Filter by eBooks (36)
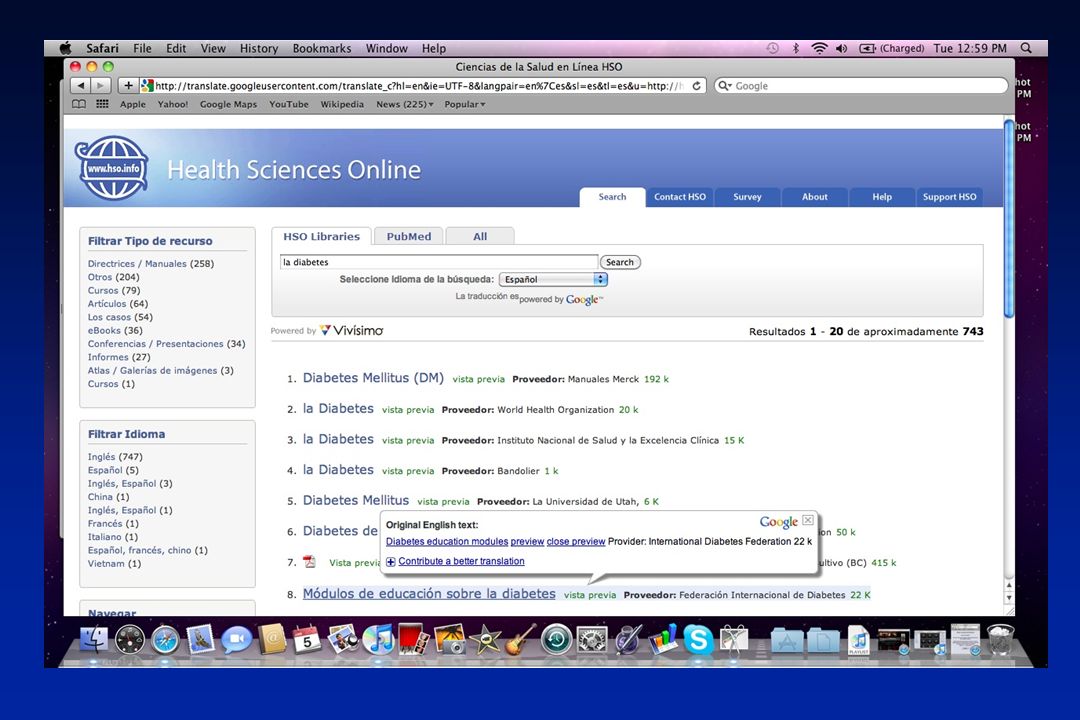1080x720 pixels. coord(115,330)
